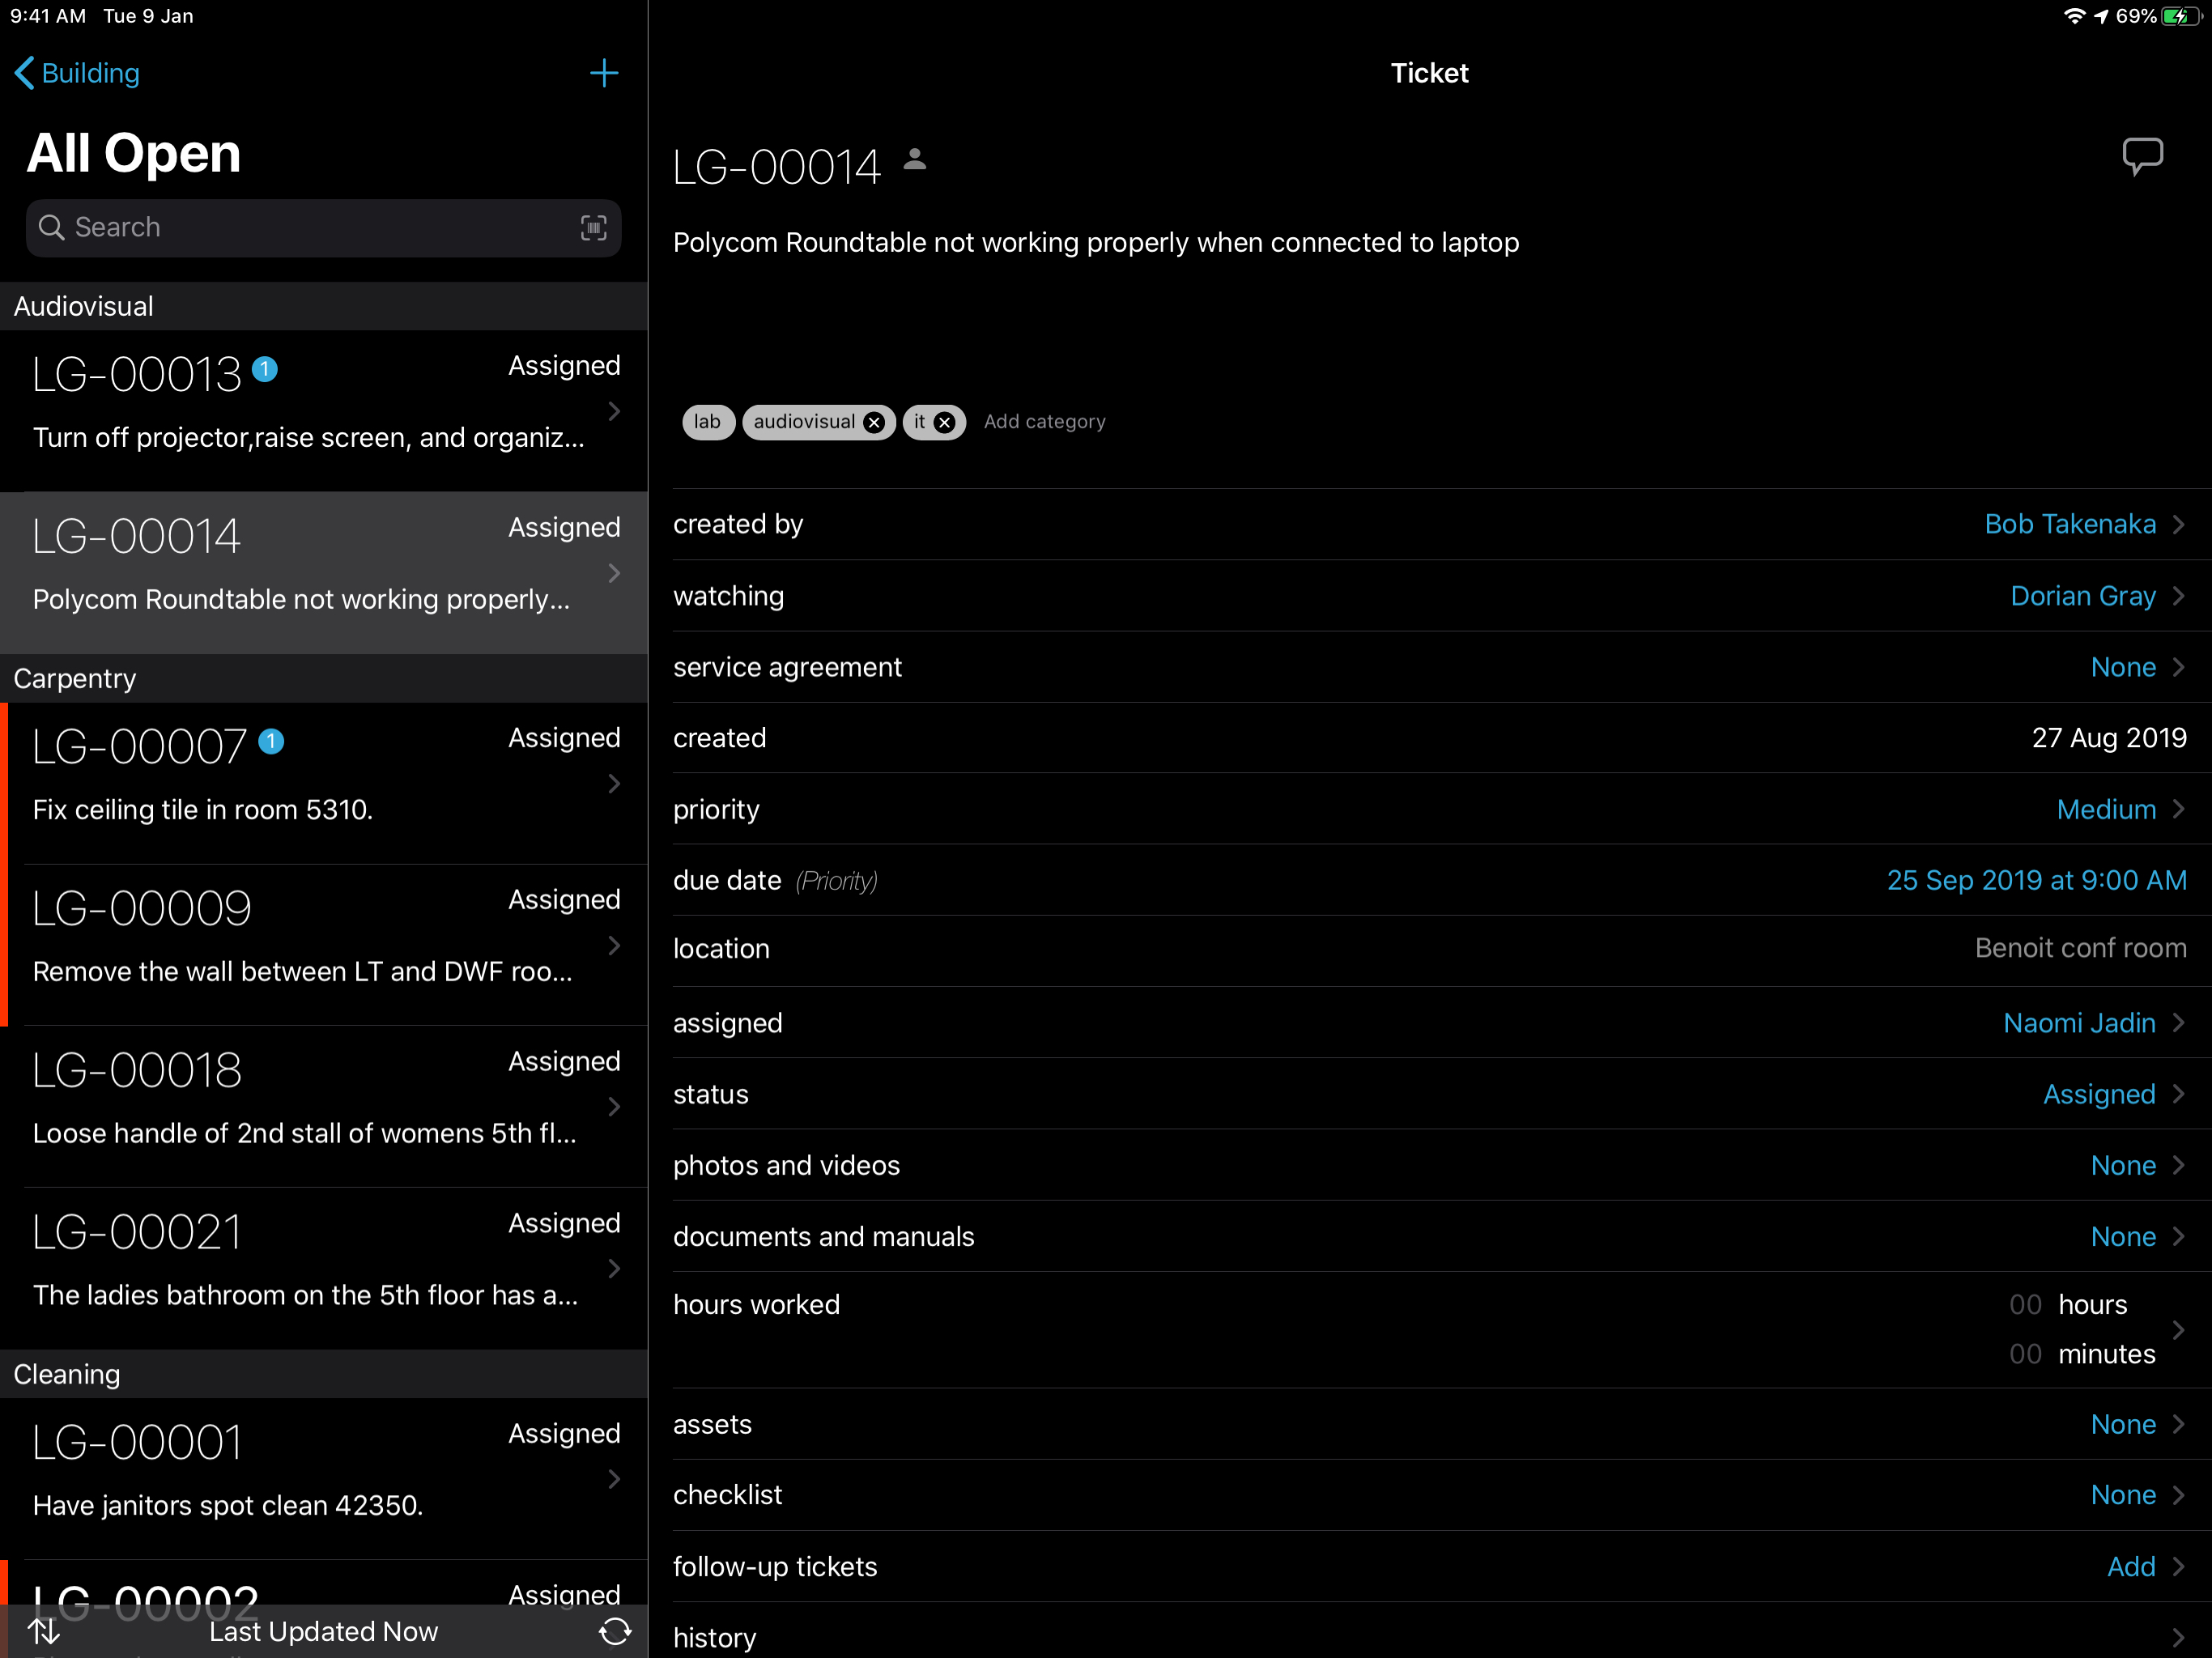The image size is (2212, 1658).
Task: Click the ticket Search field
Action: point(300,228)
